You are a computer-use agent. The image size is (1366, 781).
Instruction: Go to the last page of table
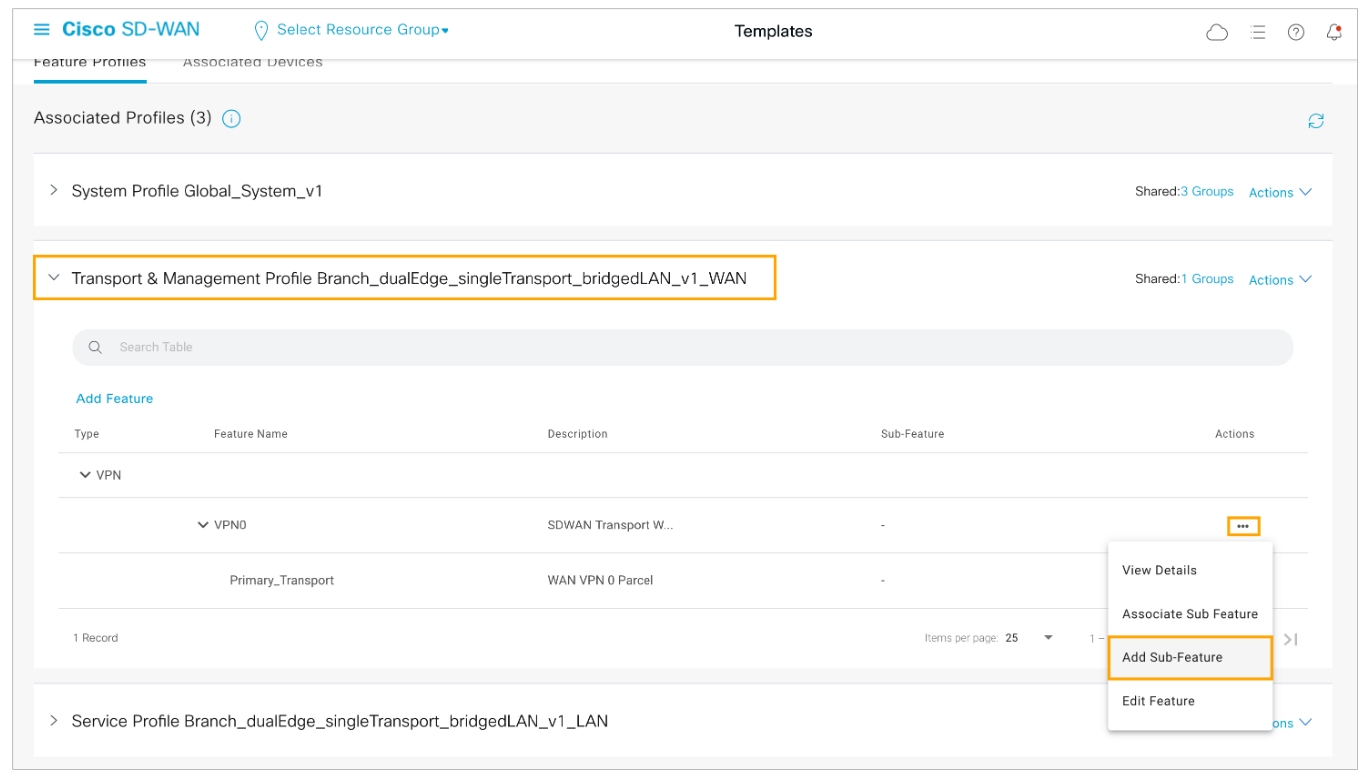coord(1291,639)
